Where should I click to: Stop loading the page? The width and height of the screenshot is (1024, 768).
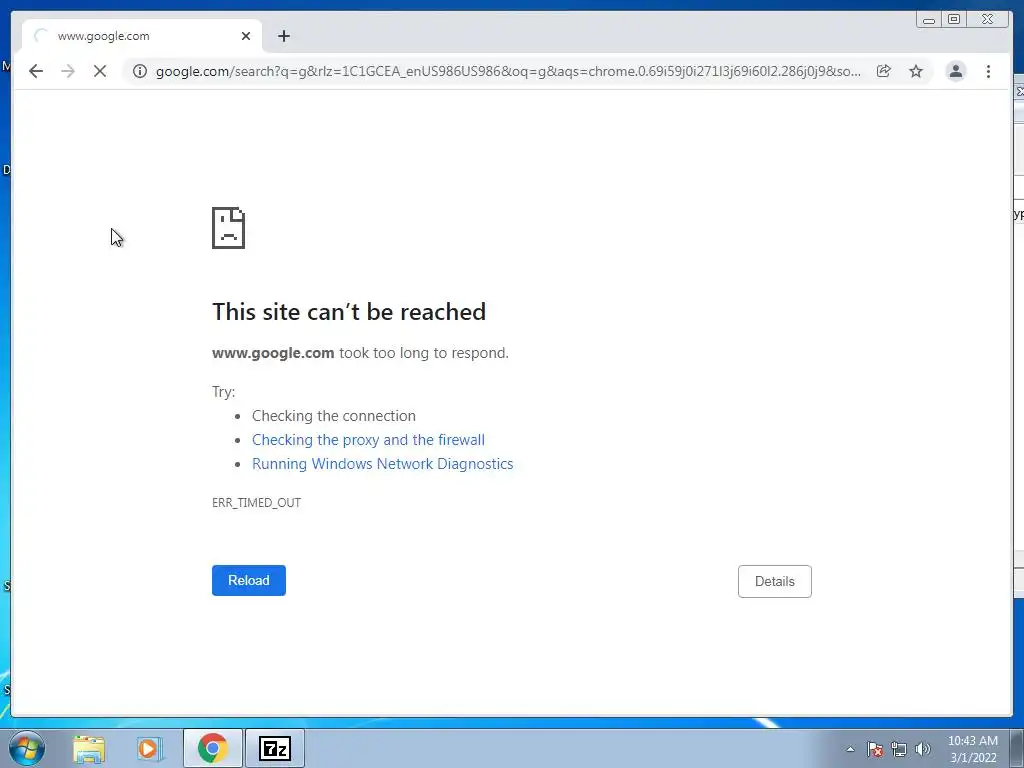[100, 71]
